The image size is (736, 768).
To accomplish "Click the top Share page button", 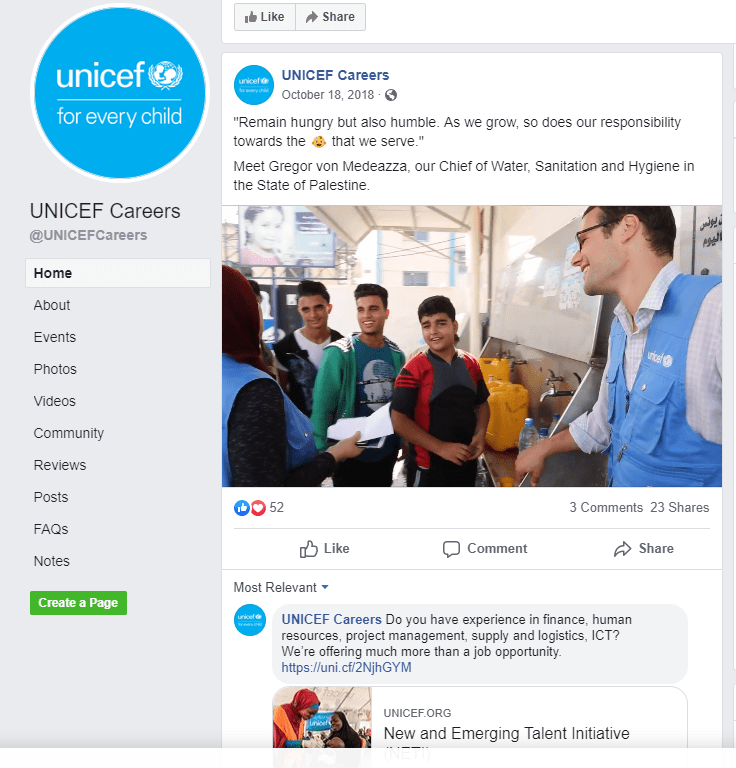I will 331,17.
